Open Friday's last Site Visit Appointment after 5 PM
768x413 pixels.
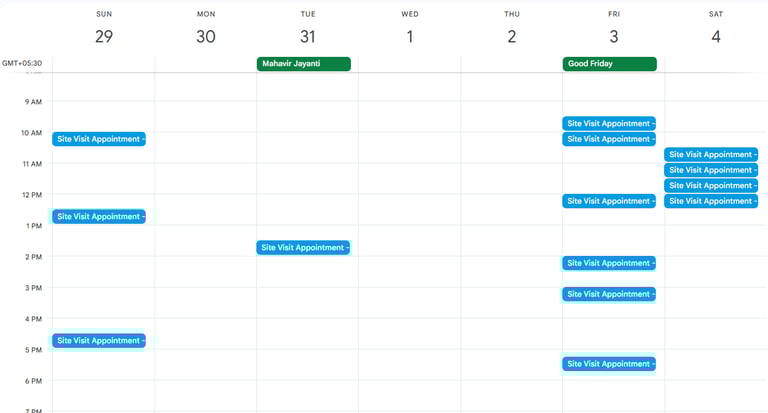608,365
